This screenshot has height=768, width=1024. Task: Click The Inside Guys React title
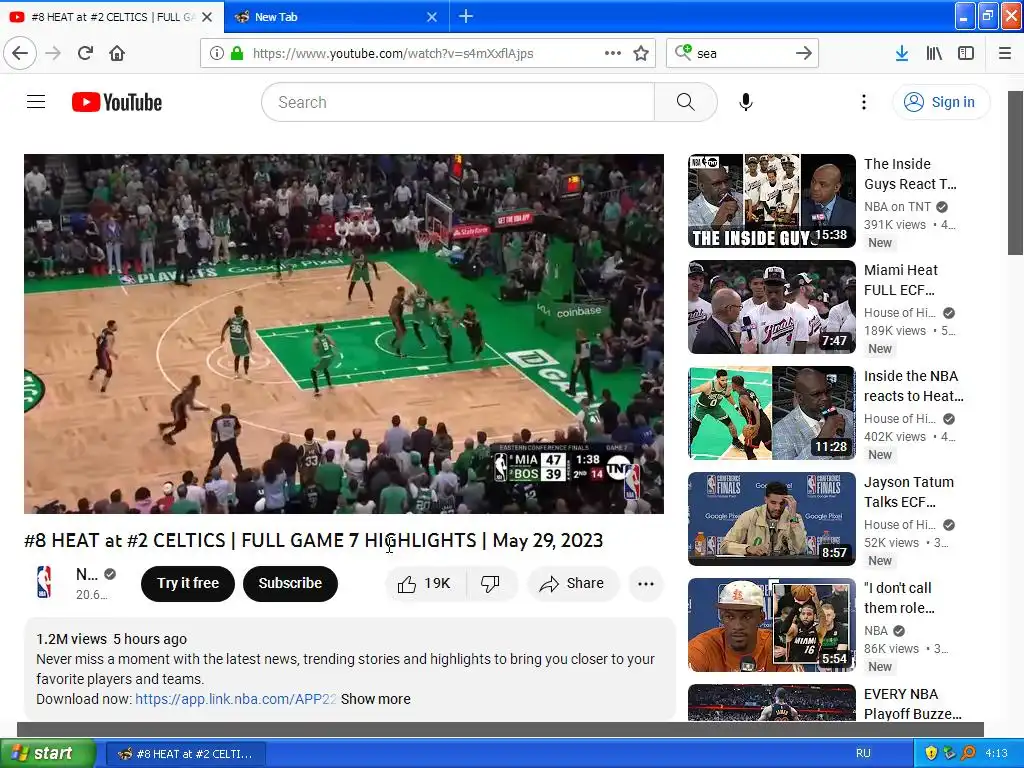[x=910, y=174]
